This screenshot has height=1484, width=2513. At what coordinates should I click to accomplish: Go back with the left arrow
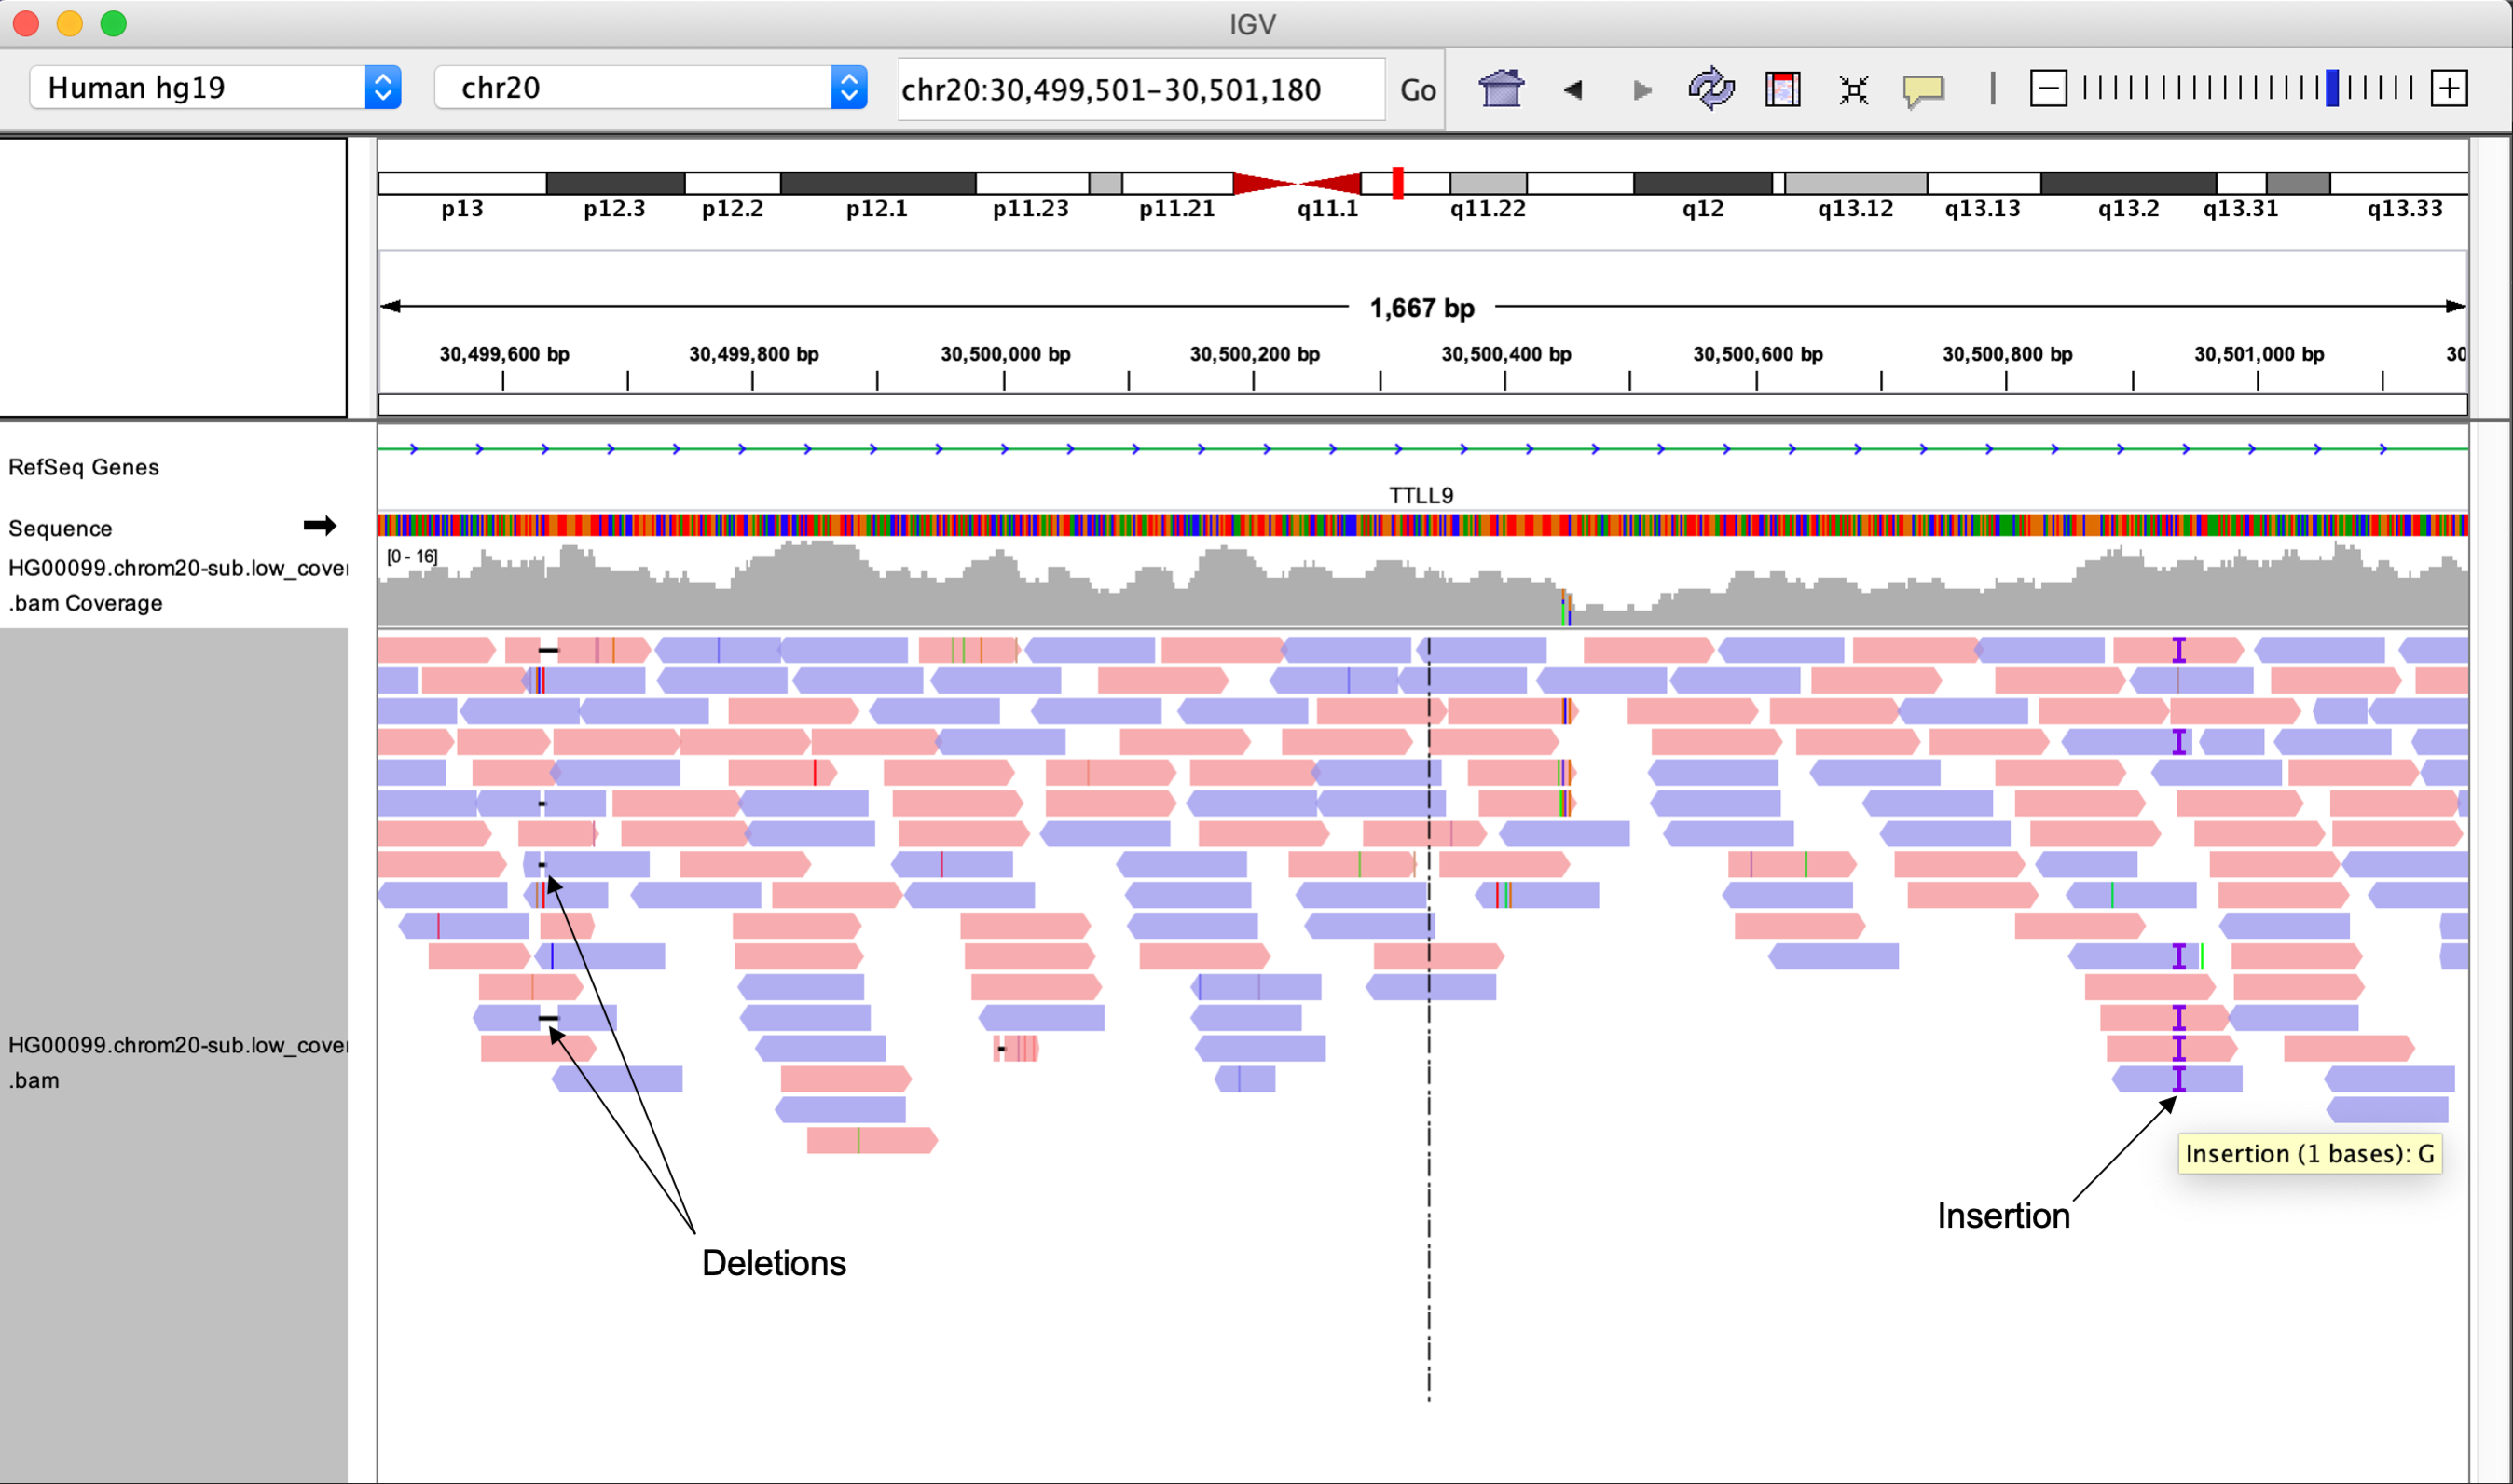click(x=1573, y=90)
